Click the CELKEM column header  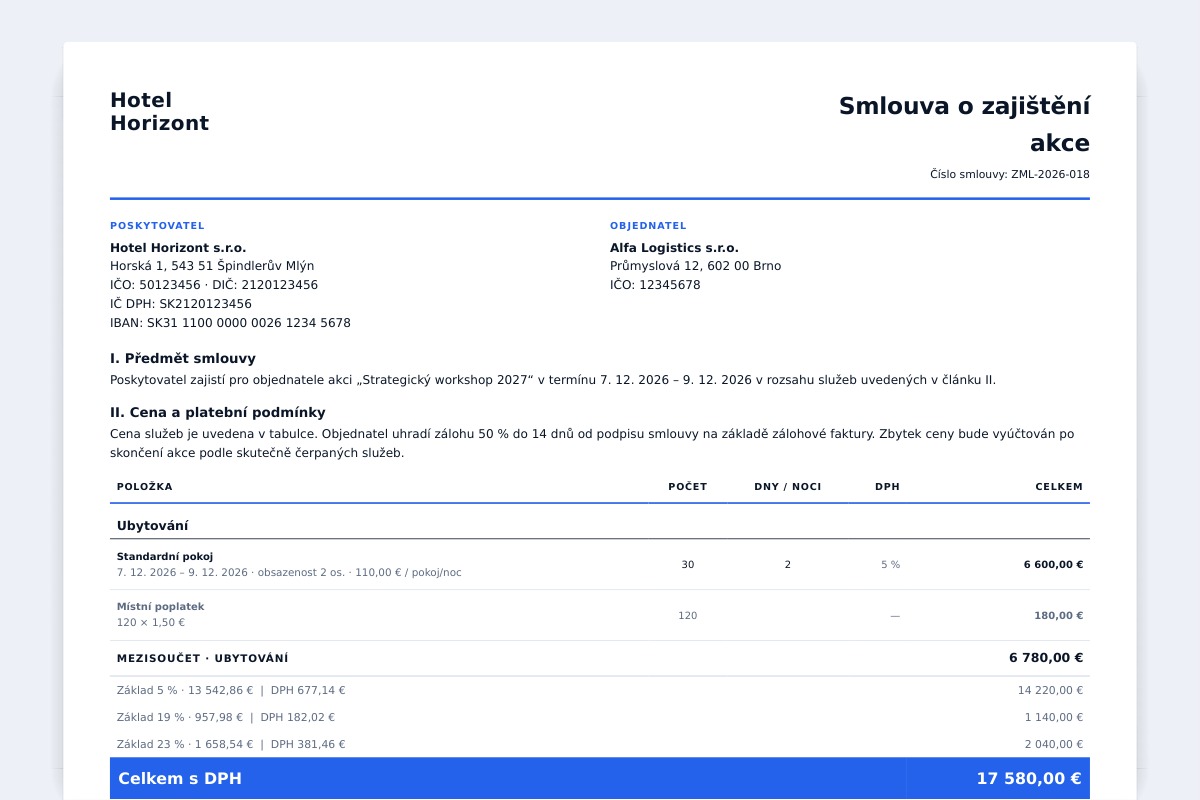[x=1059, y=487]
